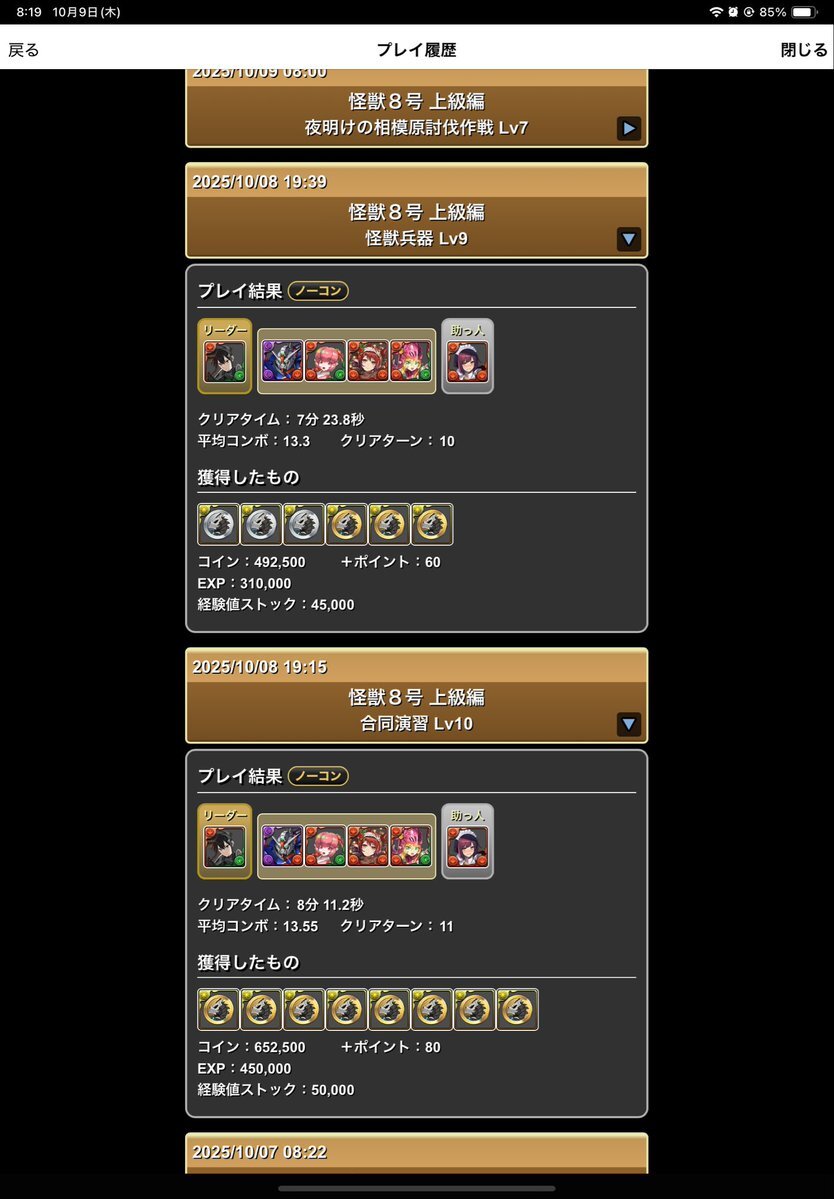Tap the last gold medal drop in Lv9 rewards
Image resolution: width=834 pixels, height=1199 pixels.
pyautogui.click(x=432, y=524)
